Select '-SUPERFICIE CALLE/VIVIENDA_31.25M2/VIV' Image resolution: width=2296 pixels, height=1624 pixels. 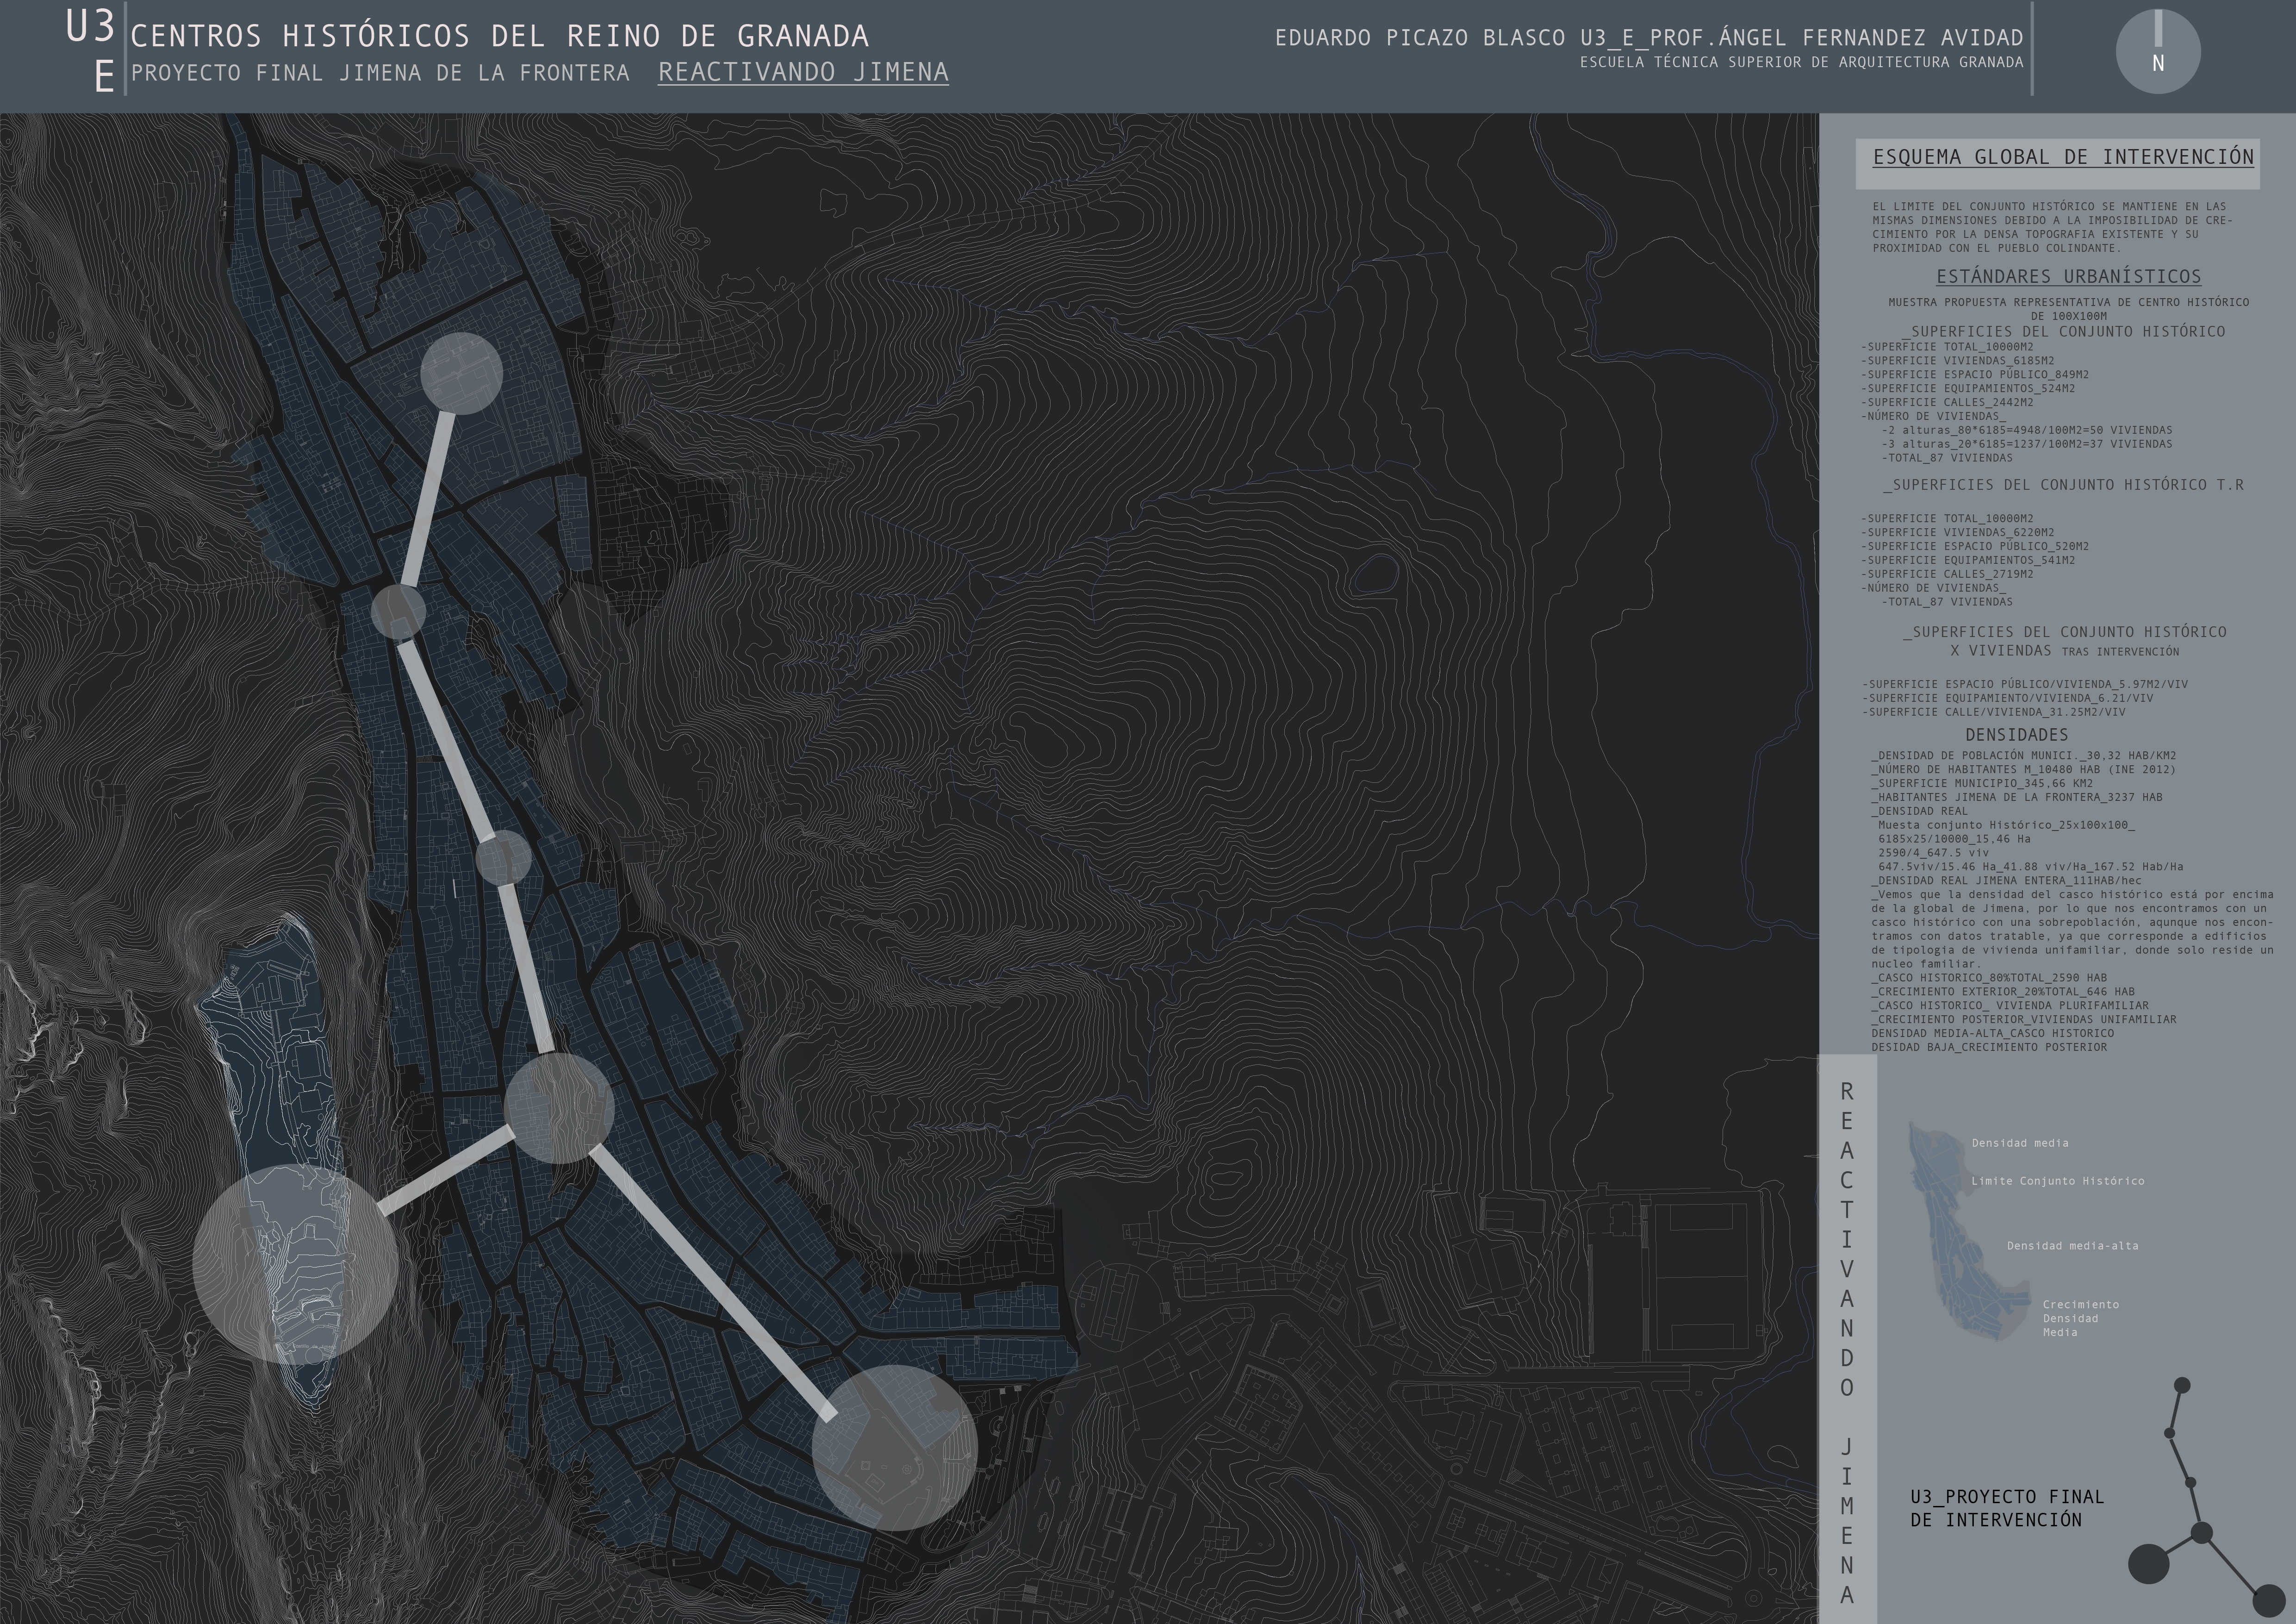point(1993,712)
